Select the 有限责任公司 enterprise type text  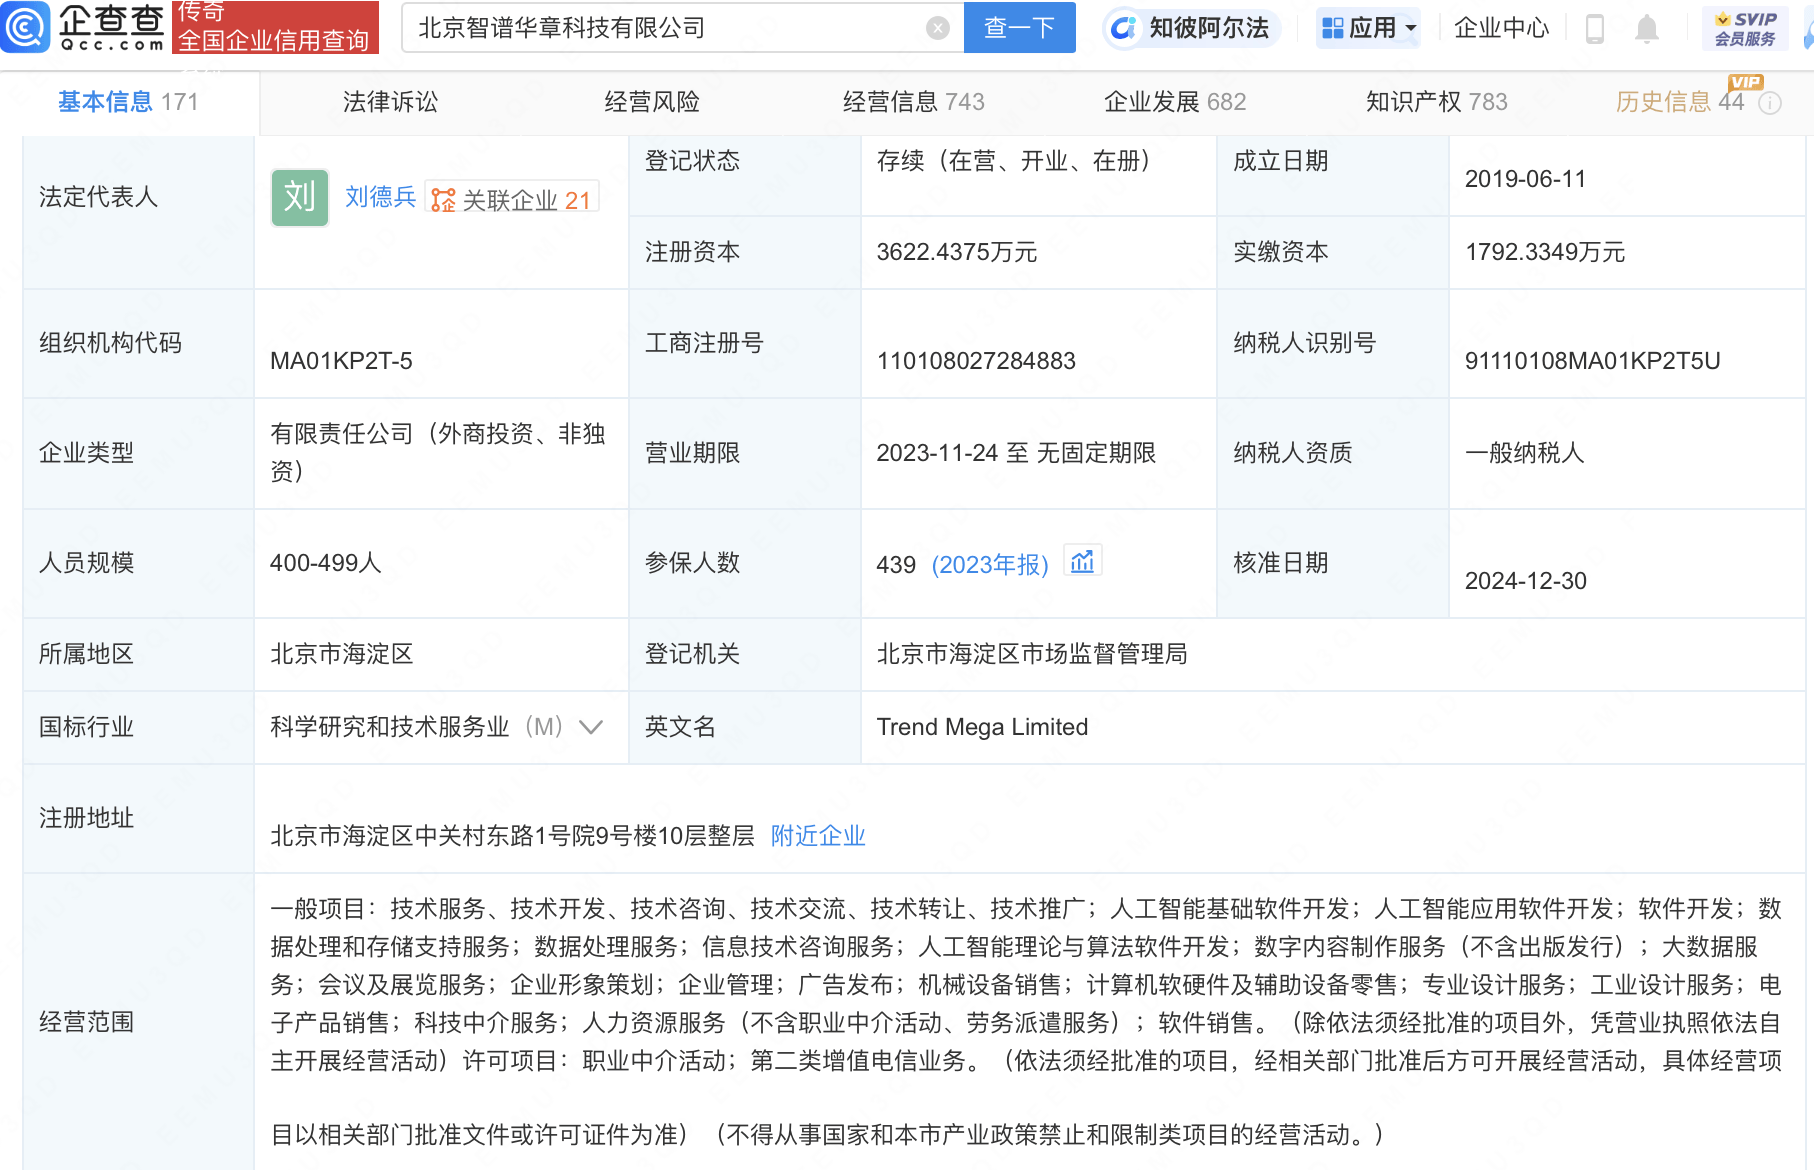438,452
